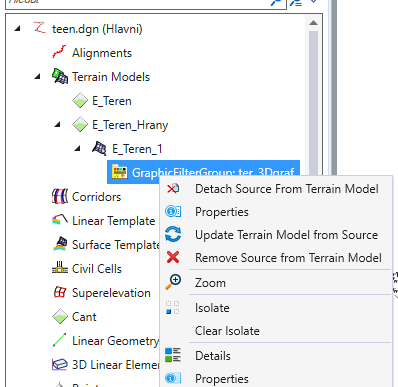This screenshot has height=387, width=398.
Task: Select the E_Teren_1 tree item
Action: [137, 149]
